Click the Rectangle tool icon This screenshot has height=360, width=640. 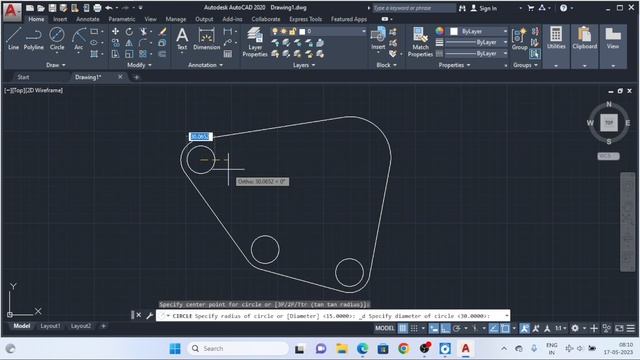tap(94, 31)
